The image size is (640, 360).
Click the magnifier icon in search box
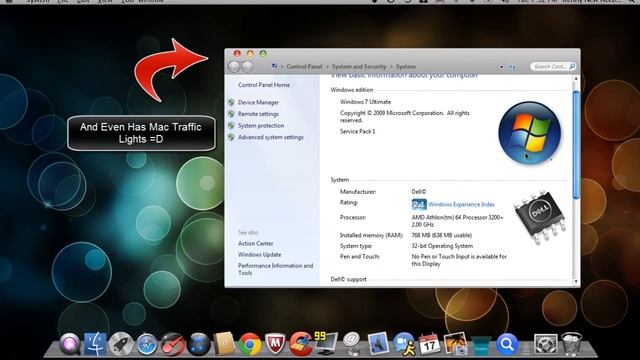572,66
